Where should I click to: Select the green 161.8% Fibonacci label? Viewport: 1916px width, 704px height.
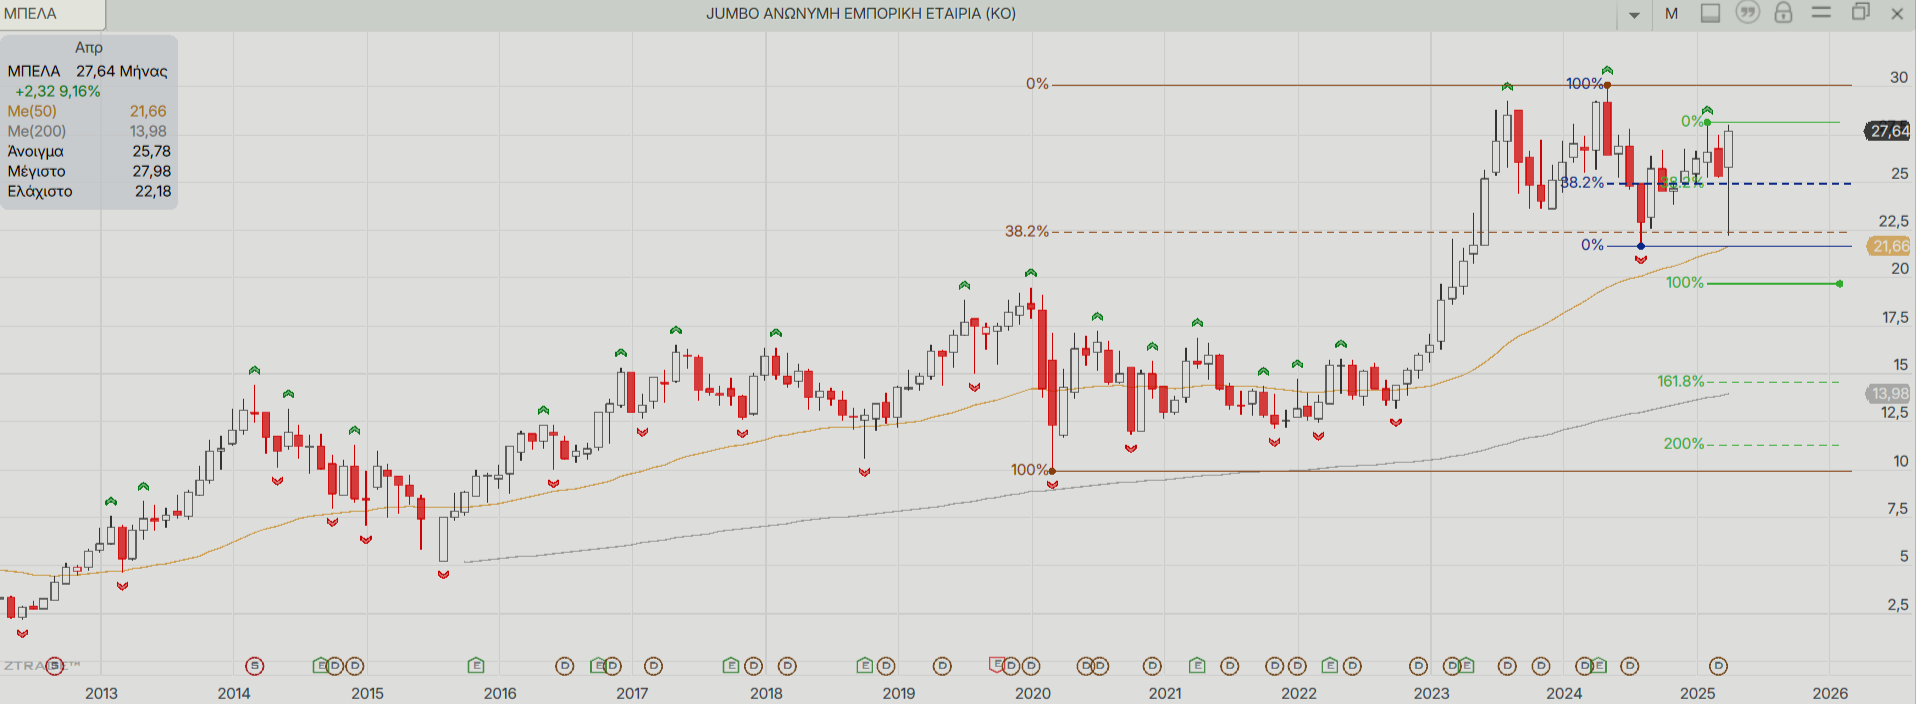(1680, 381)
